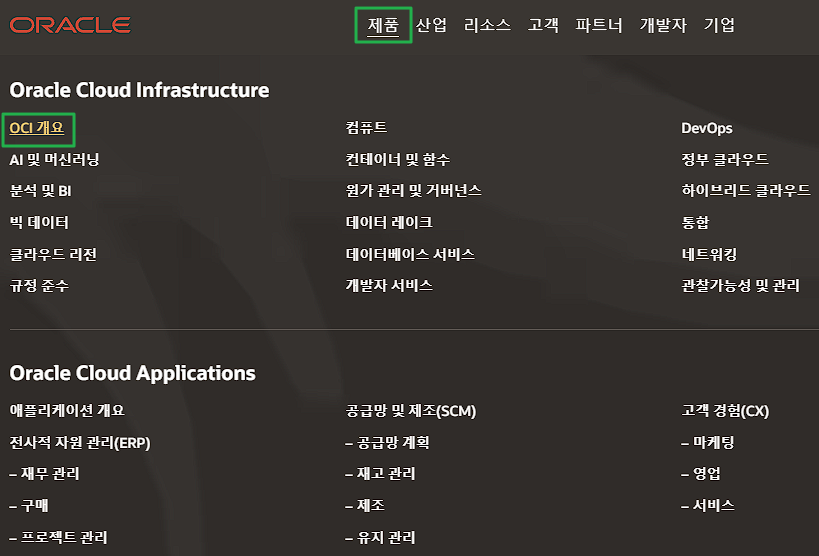Select 공급망 계획 link
This screenshot has width=819, height=556.
tap(388, 443)
